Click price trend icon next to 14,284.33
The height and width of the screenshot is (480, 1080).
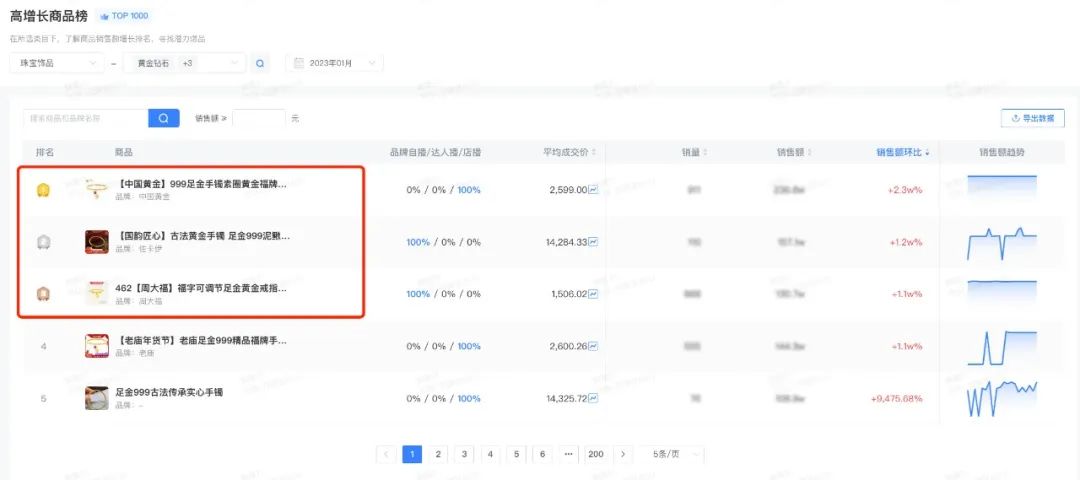(x=593, y=242)
